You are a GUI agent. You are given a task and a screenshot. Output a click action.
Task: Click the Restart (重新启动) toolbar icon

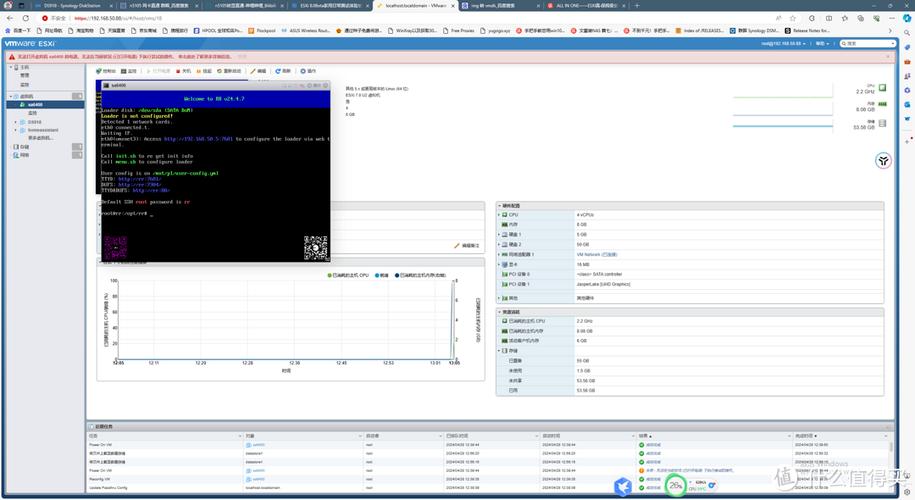click(x=229, y=71)
